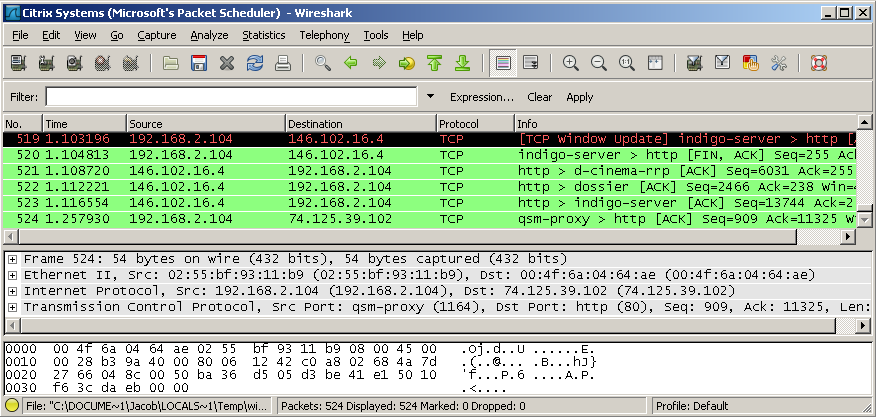Viewport: 876px width, 417px height.
Task: Close this capture file (X icon)
Action: pos(227,63)
